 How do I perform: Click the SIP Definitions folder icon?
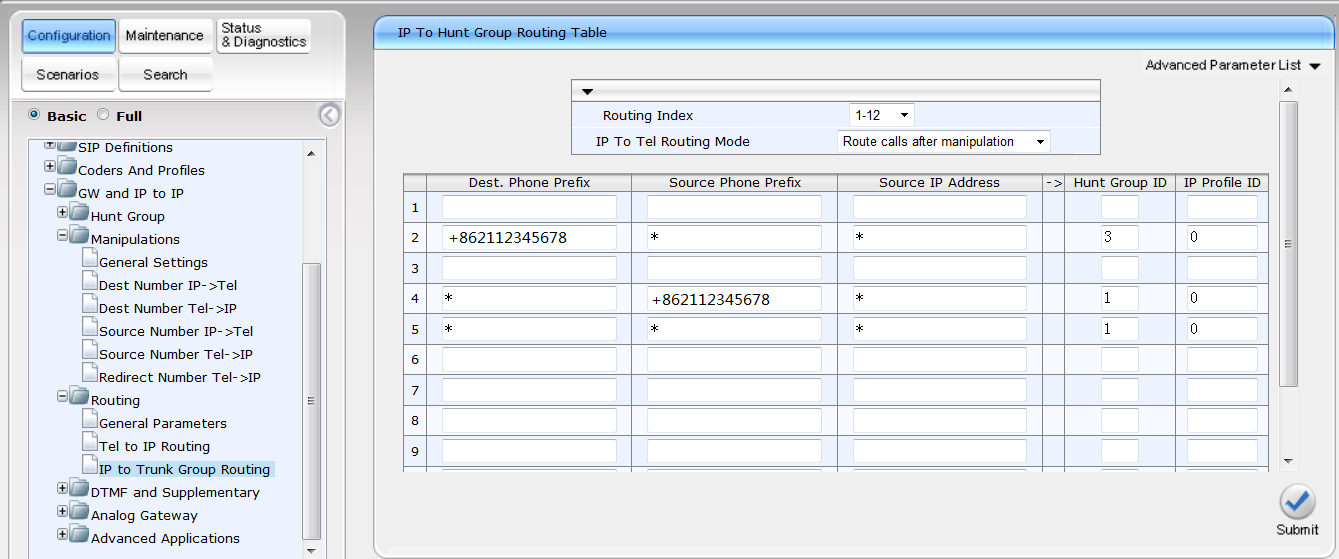coord(66,147)
